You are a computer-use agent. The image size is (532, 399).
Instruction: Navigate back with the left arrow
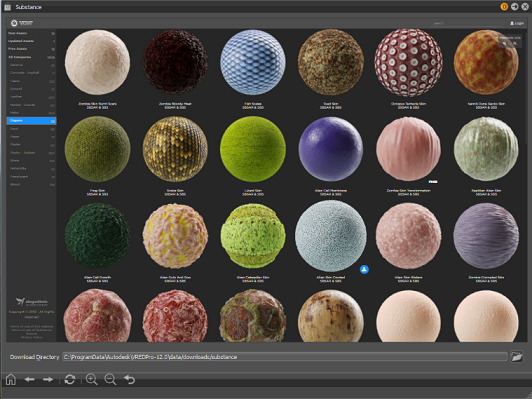(x=30, y=379)
